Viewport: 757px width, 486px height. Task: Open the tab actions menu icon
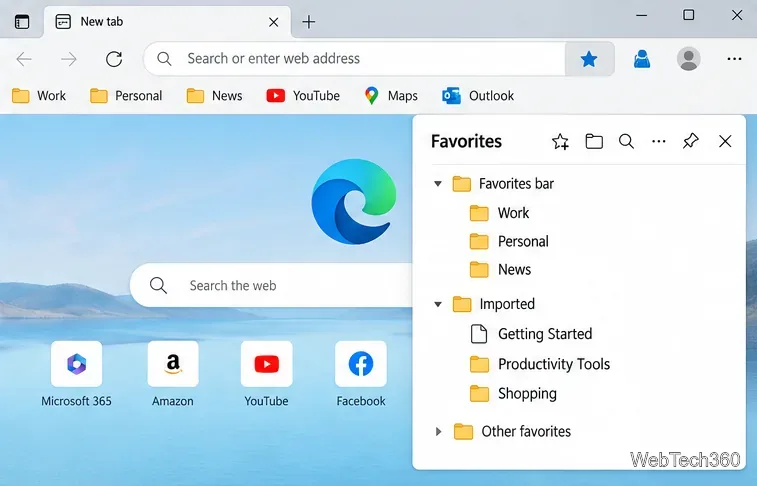[22, 22]
